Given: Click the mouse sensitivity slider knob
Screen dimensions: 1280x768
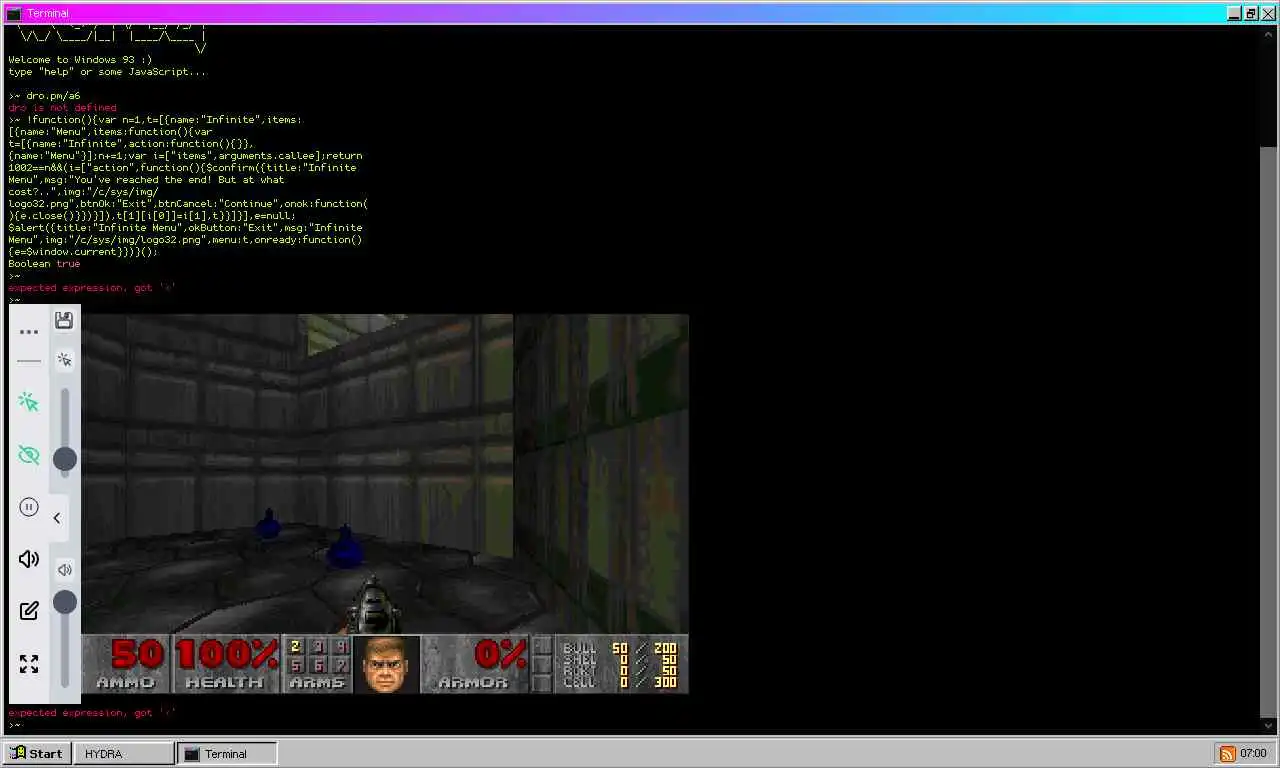Looking at the screenshot, I should point(65,459).
